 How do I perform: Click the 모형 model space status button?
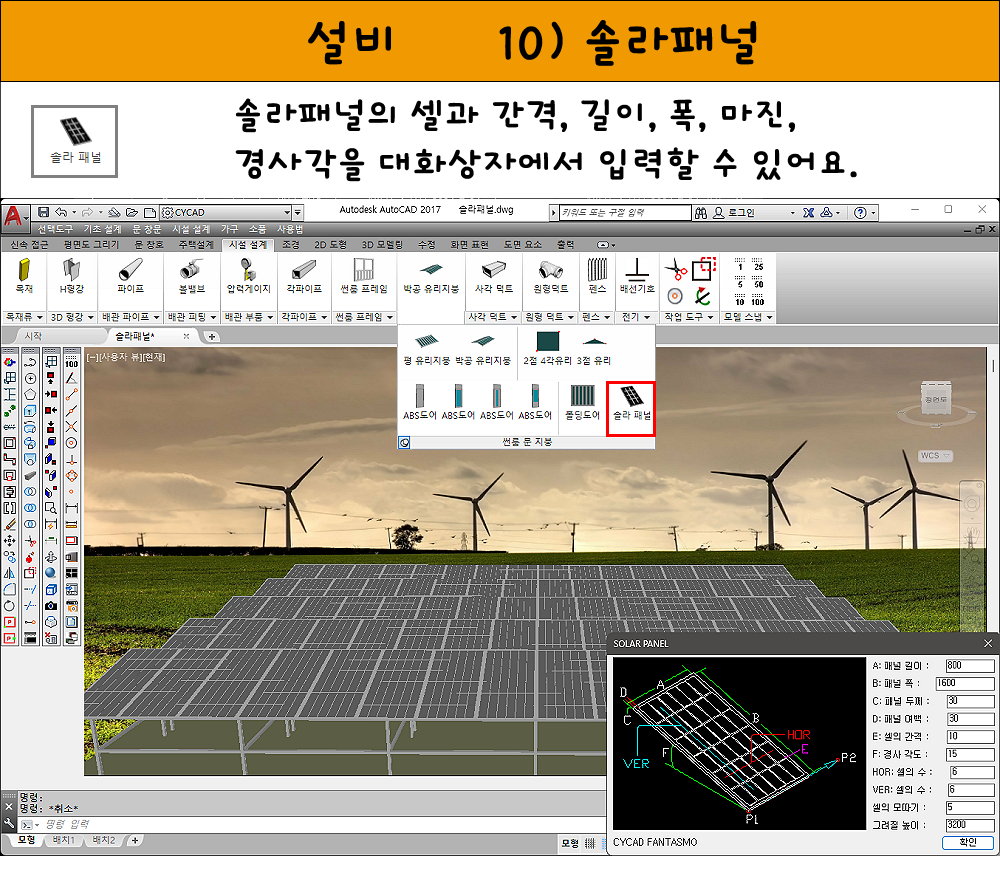(570, 844)
